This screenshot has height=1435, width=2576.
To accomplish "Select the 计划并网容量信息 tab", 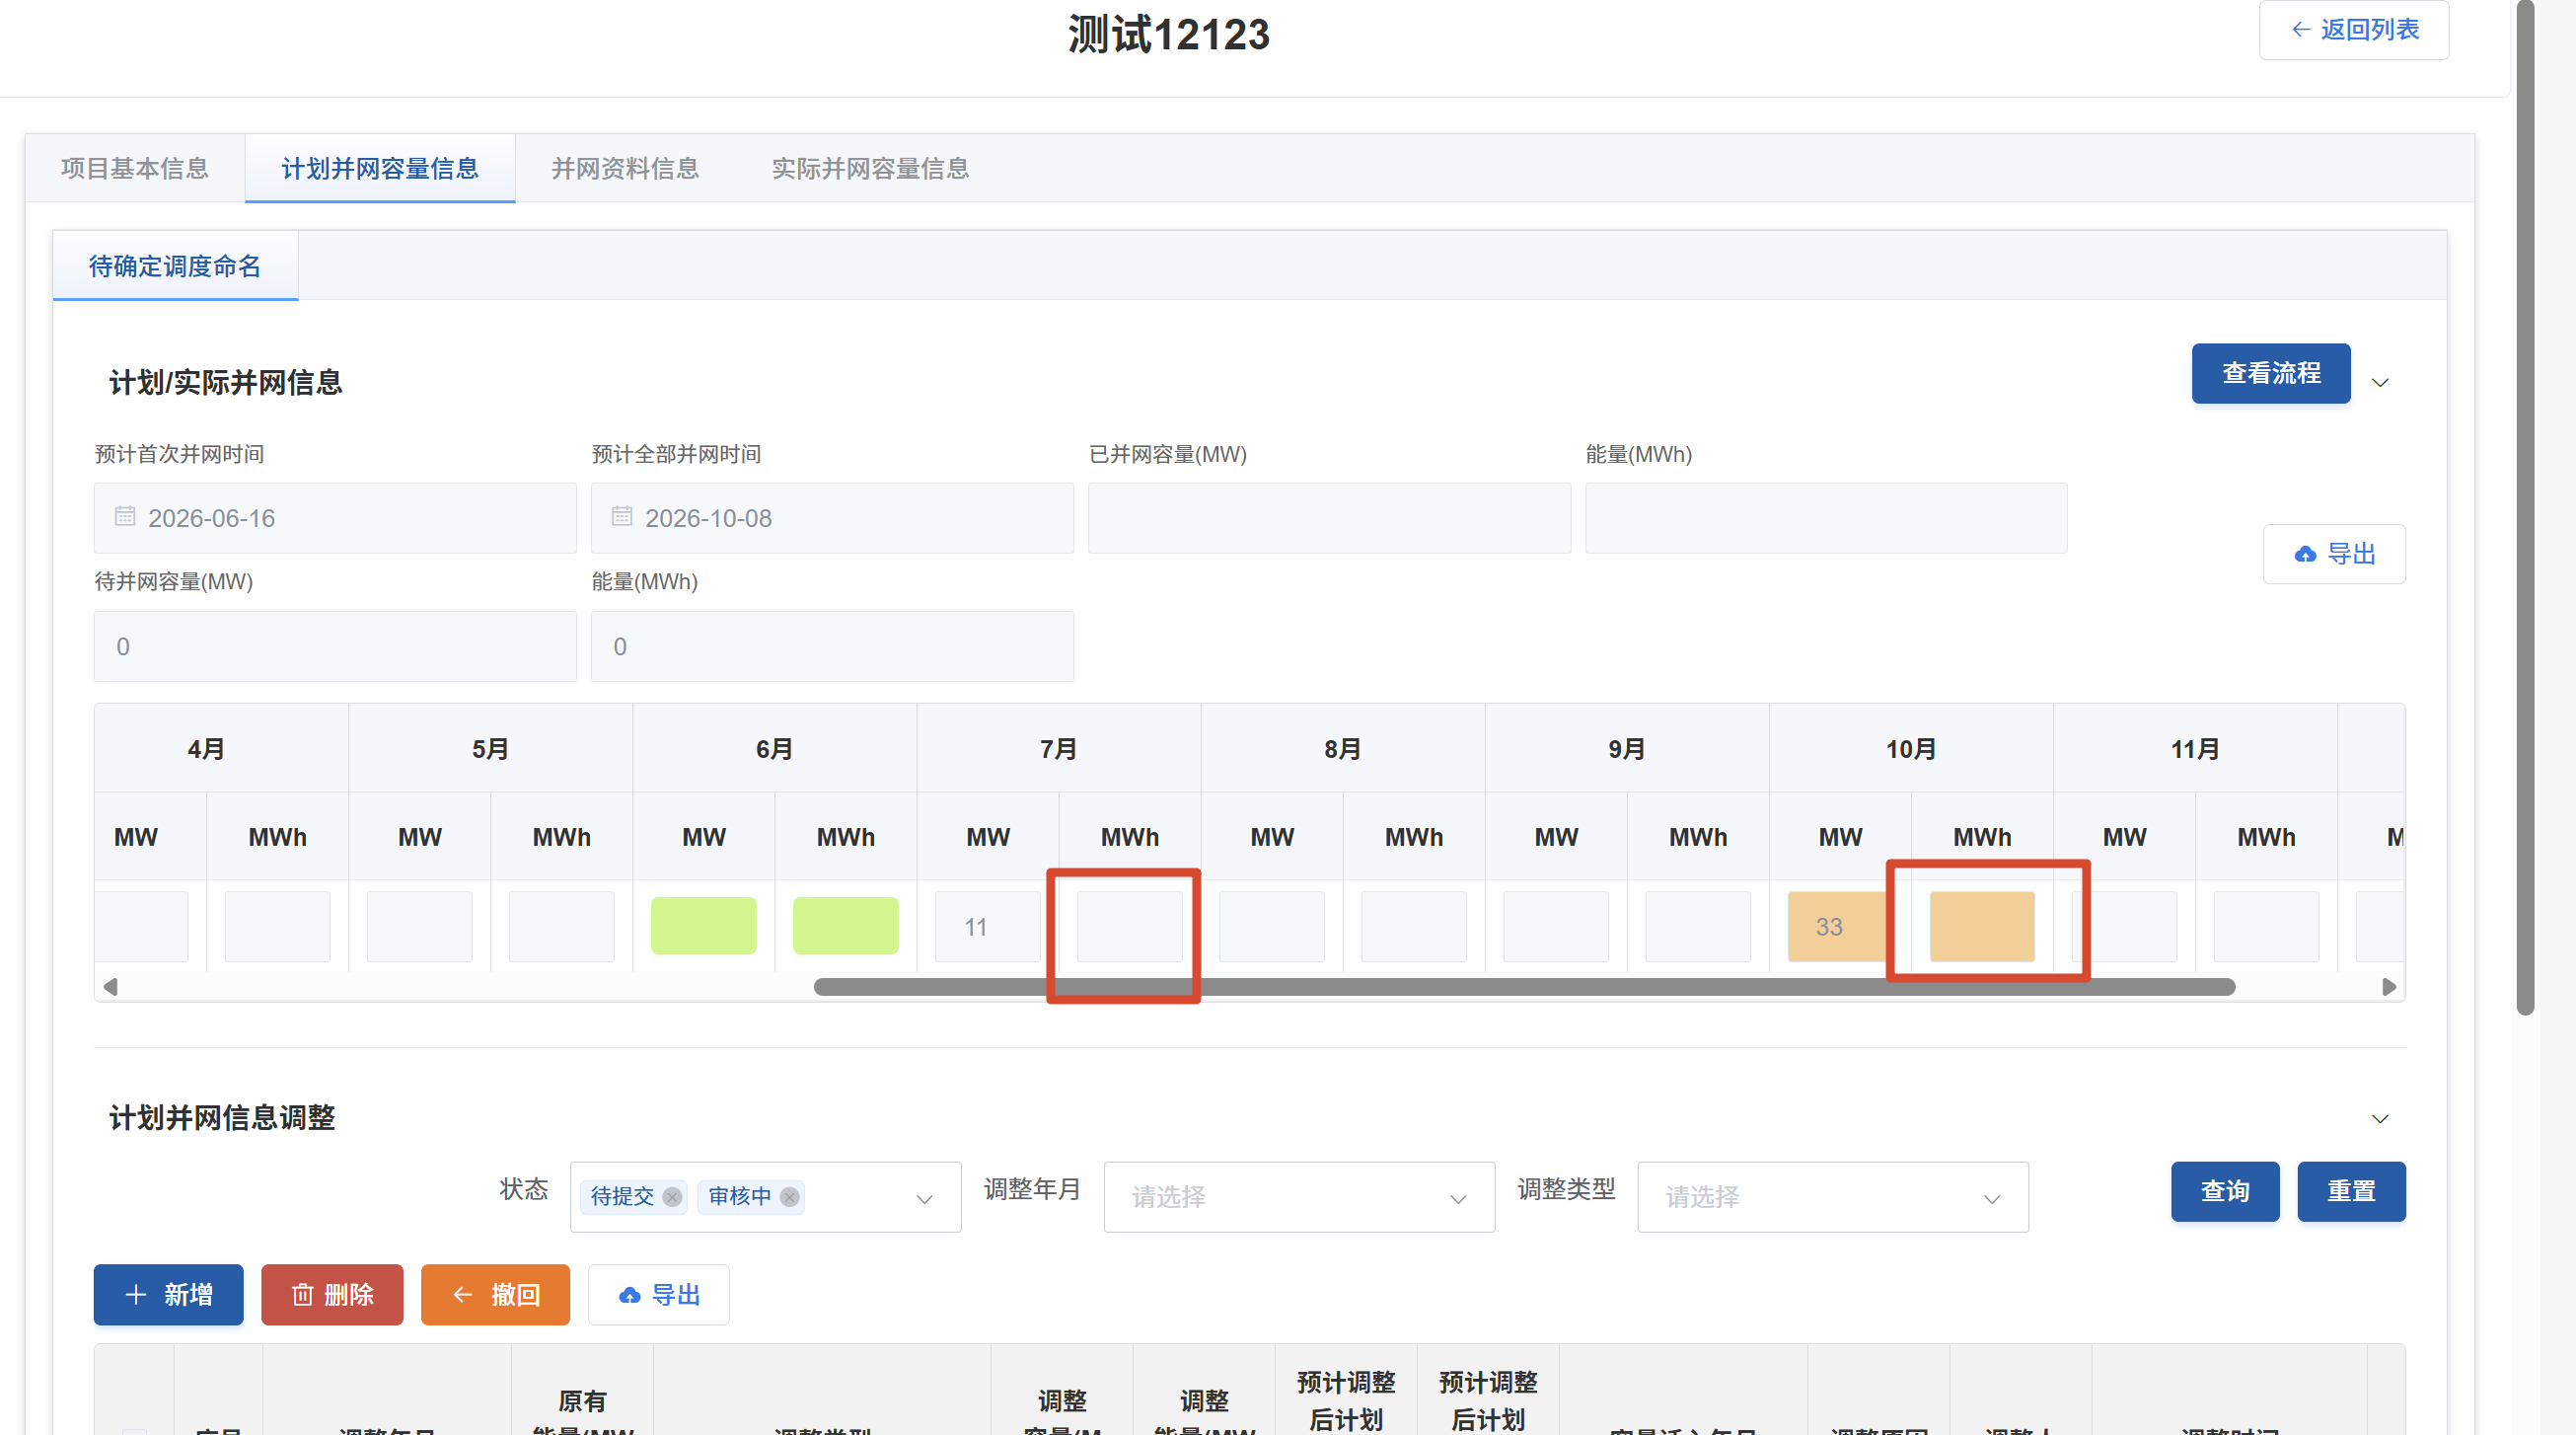I will (x=380, y=168).
